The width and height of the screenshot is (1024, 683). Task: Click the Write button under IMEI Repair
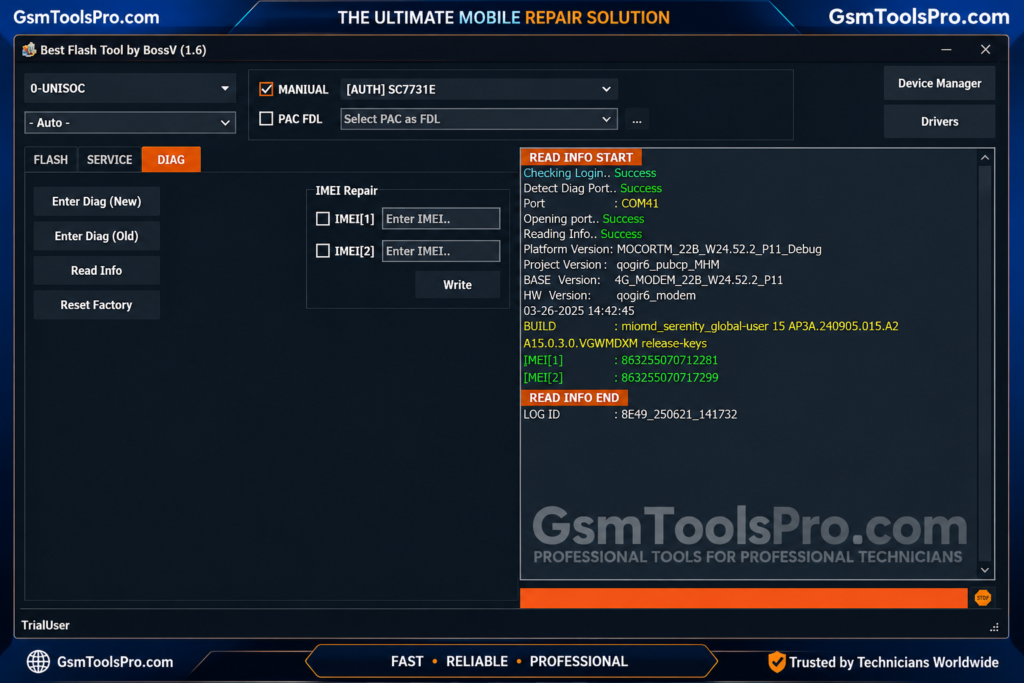(457, 285)
